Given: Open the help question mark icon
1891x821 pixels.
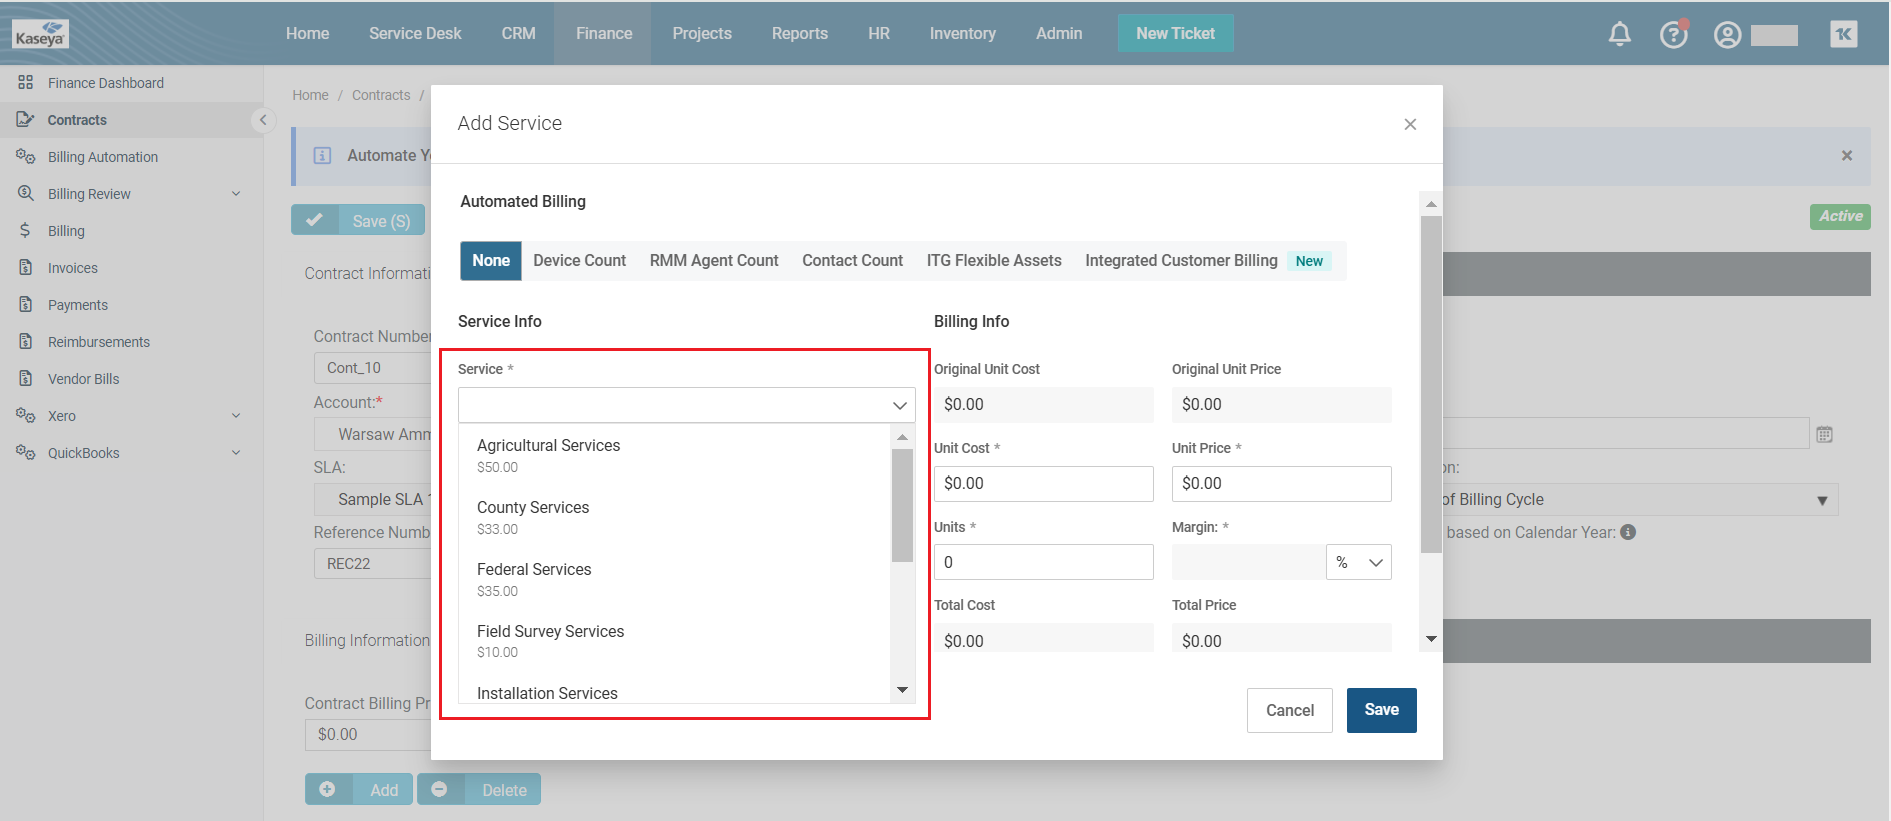Looking at the screenshot, I should pos(1673,35).
